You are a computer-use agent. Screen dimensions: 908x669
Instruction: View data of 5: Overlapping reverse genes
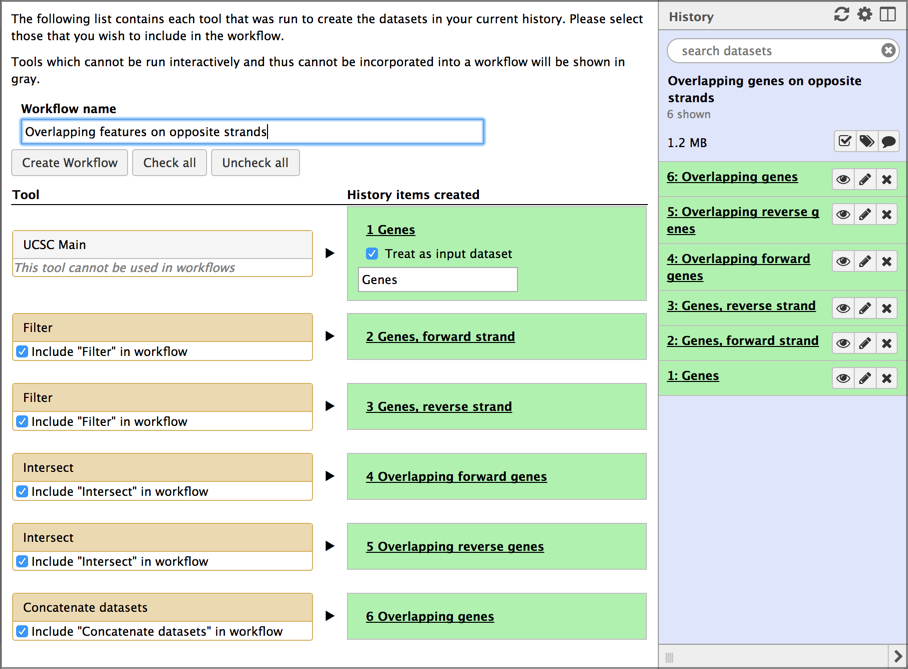coord(843,214)
